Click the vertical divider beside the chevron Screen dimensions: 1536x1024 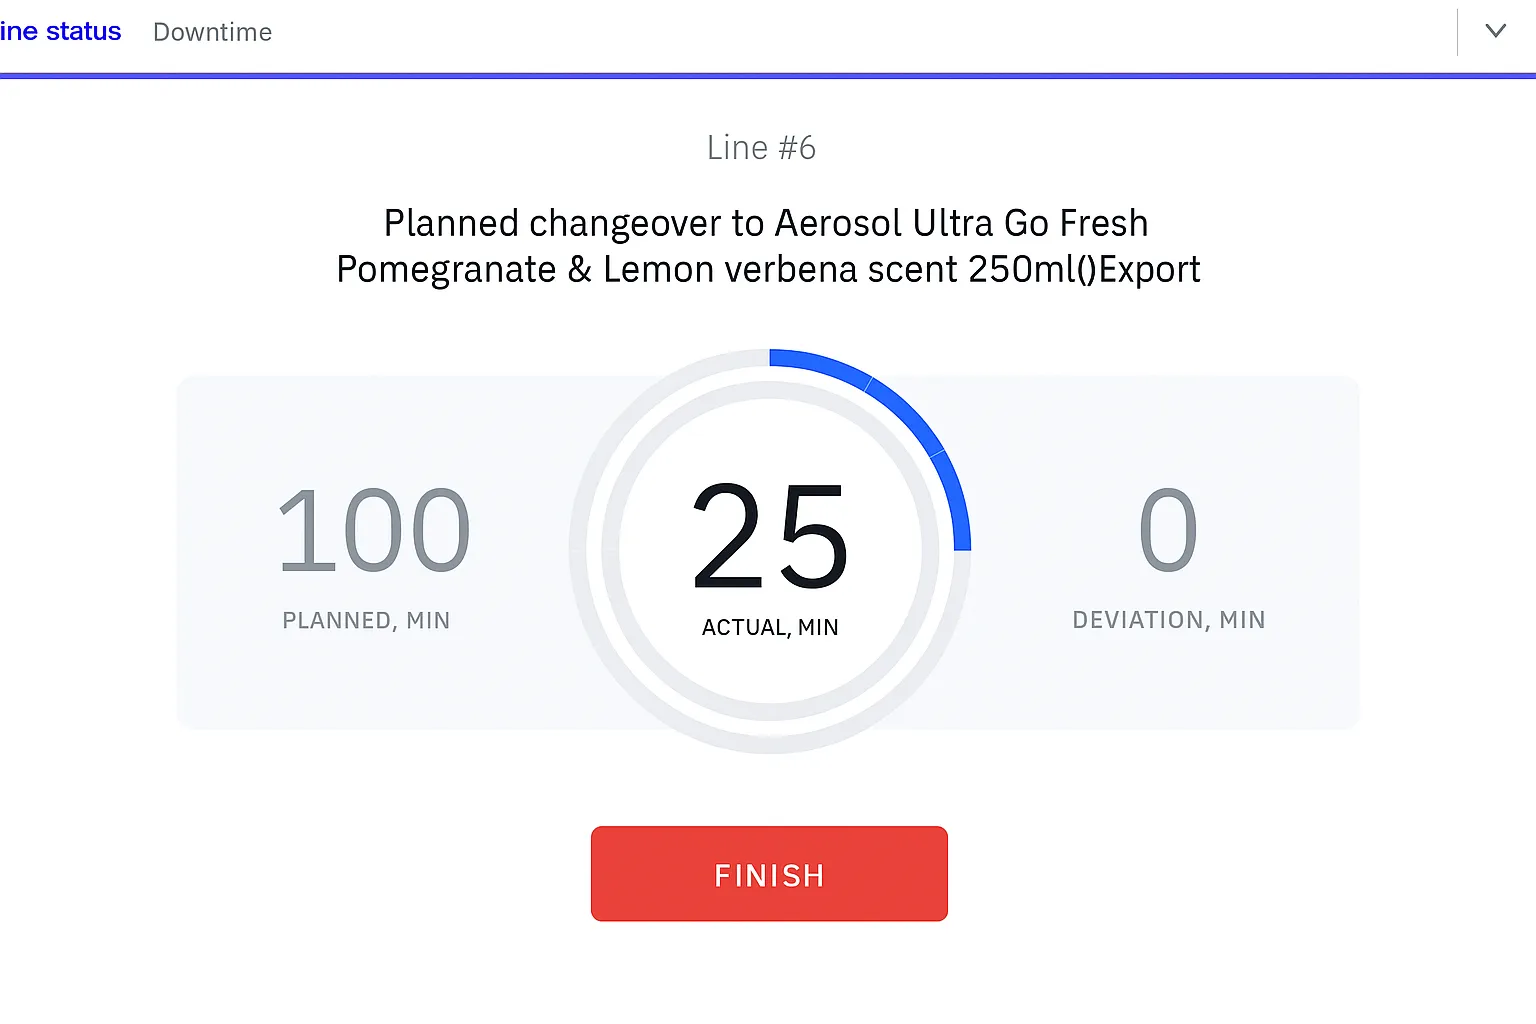tap(1458, 32)
